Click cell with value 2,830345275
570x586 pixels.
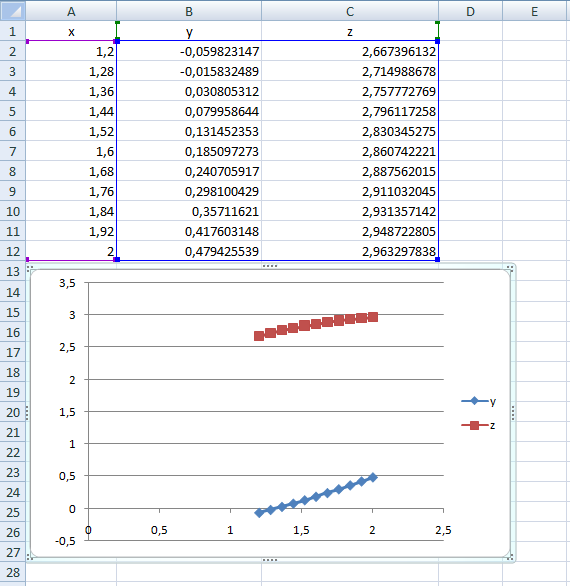pos(350,131)
